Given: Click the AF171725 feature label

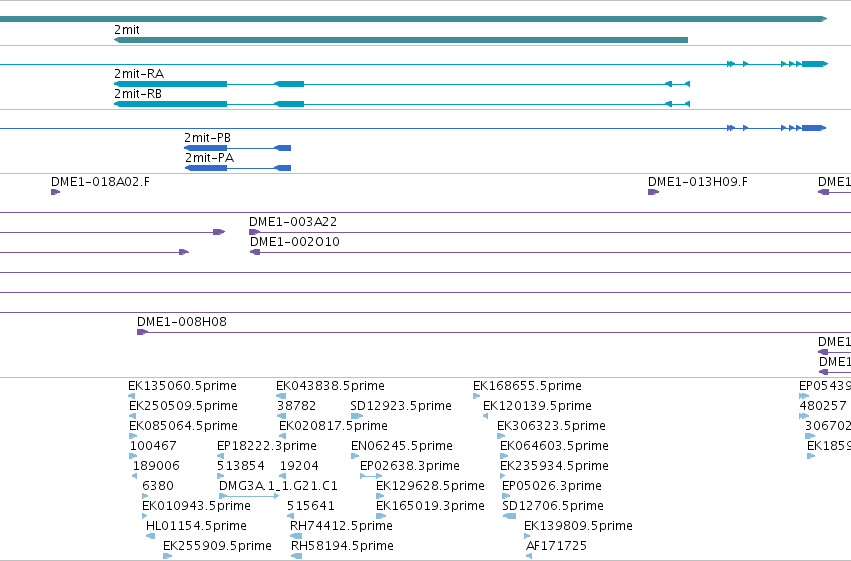Looking at the screenshot, I should point(557,546).
